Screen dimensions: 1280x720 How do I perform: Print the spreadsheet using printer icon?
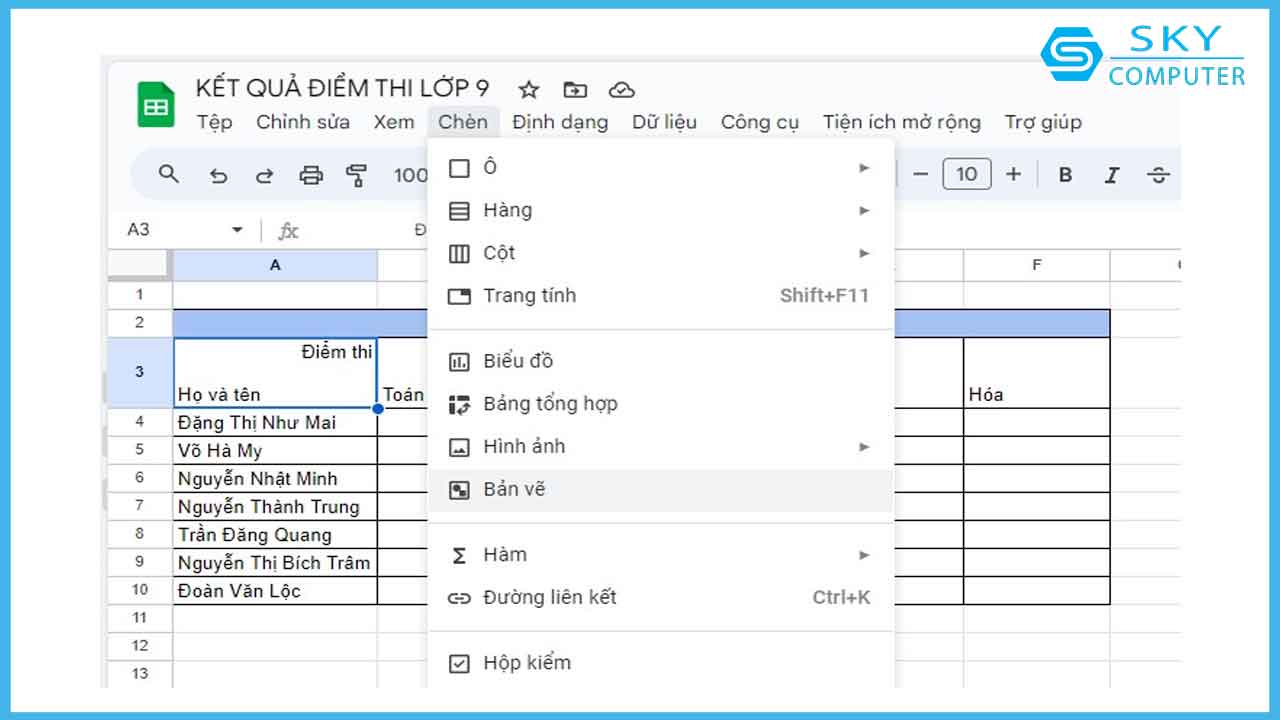pyautogui.click(x=311, y=176)
